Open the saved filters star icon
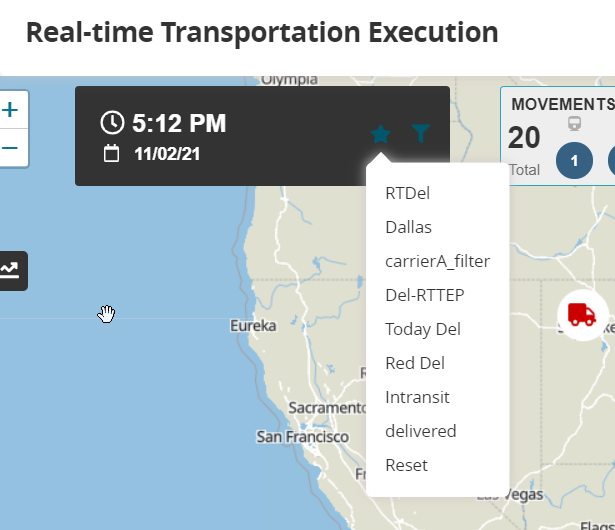 pos(380,134)
